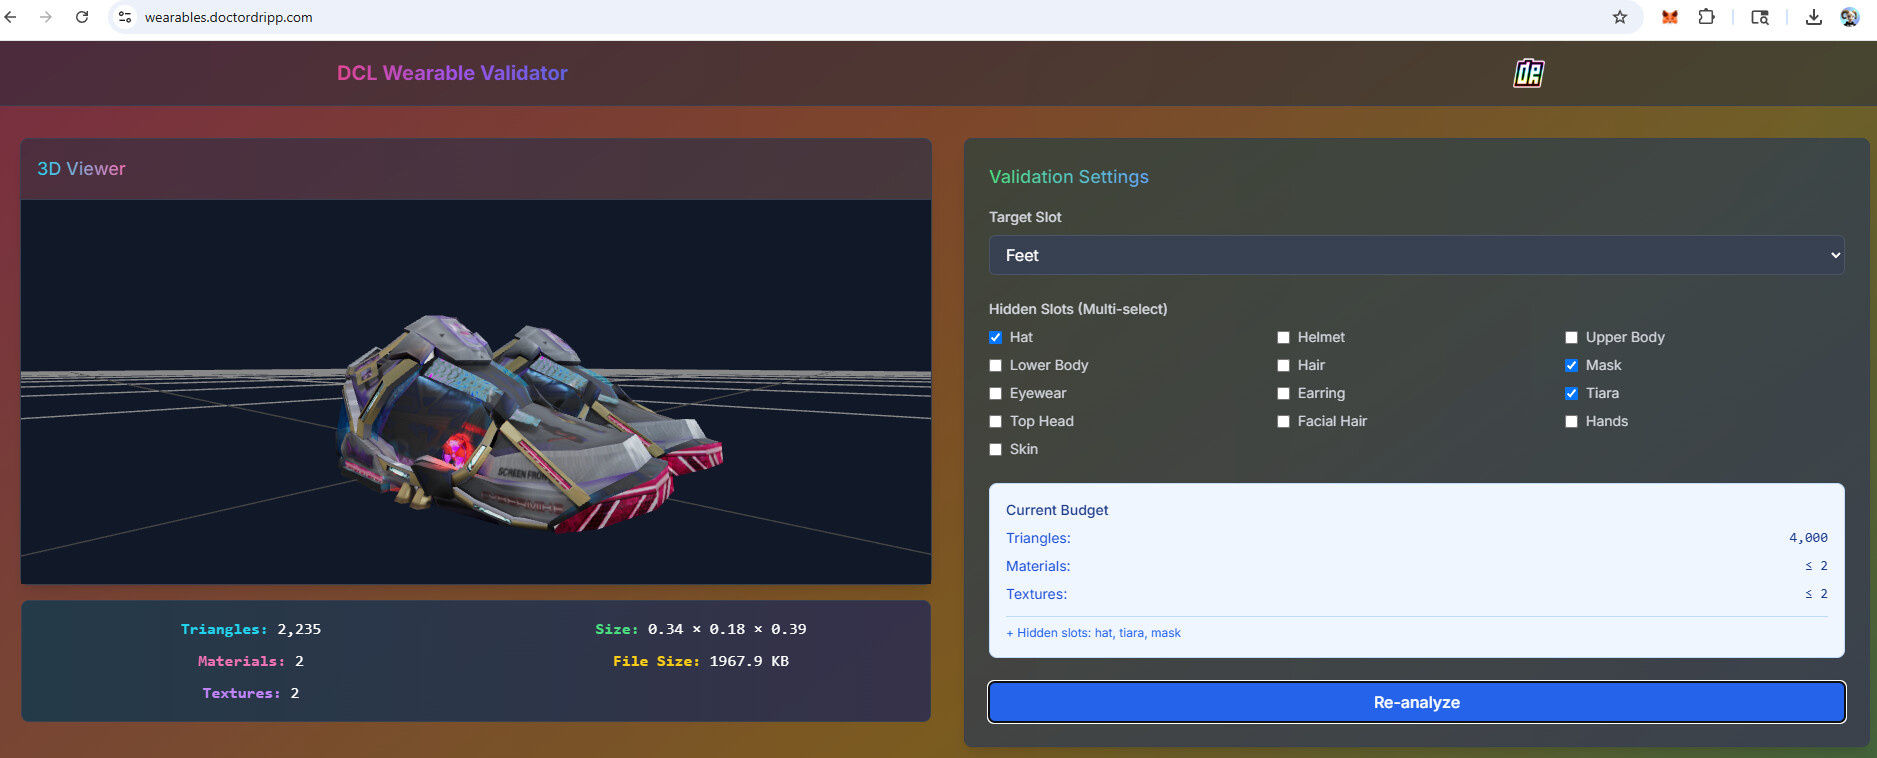Uncheck the Hat hidden slot
The height and width of the screenshot is (758, 1877).
[x=995, y=337]
